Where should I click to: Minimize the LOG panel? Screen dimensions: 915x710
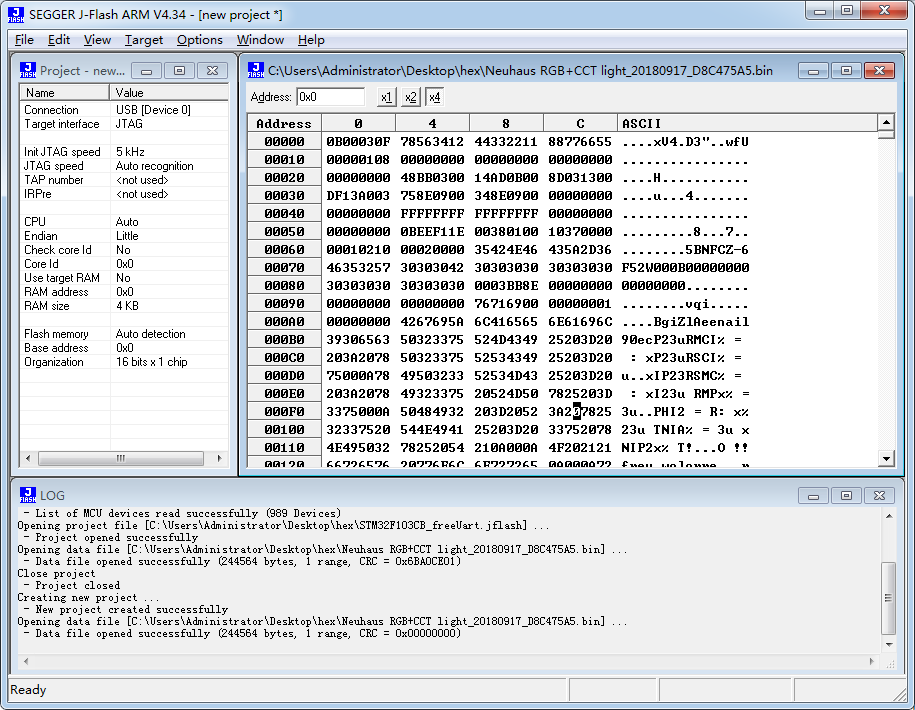pyautogui.click(x=813, y=495)
